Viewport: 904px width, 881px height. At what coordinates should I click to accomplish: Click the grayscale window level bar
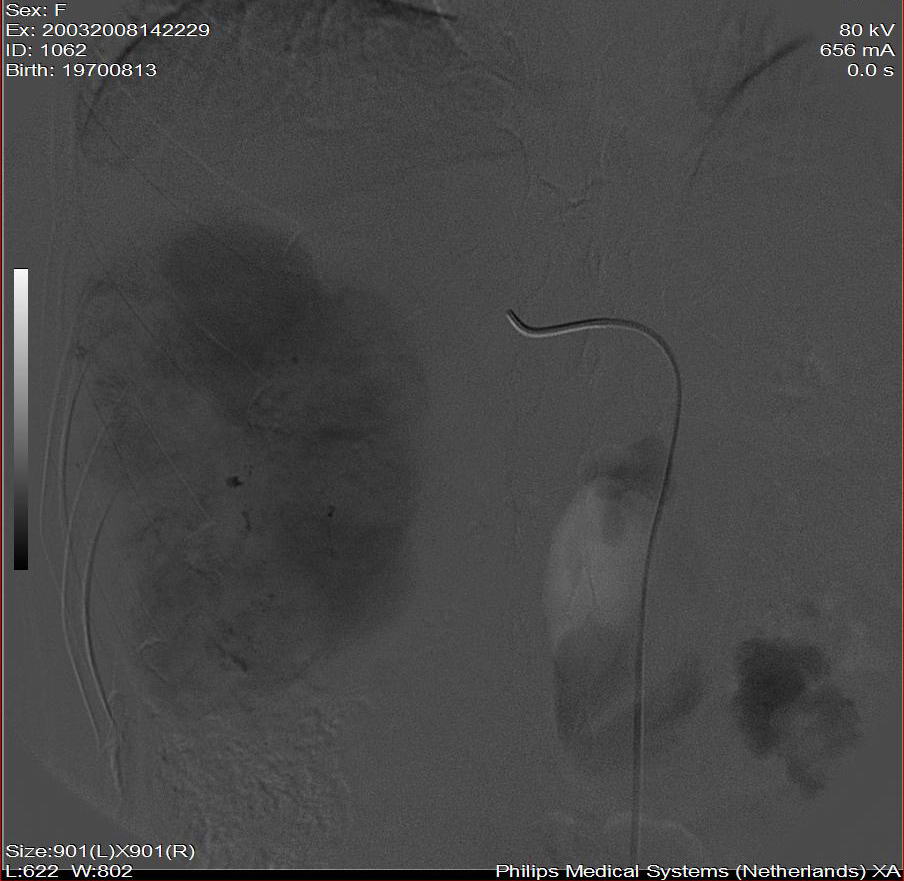tap(21, 419)
